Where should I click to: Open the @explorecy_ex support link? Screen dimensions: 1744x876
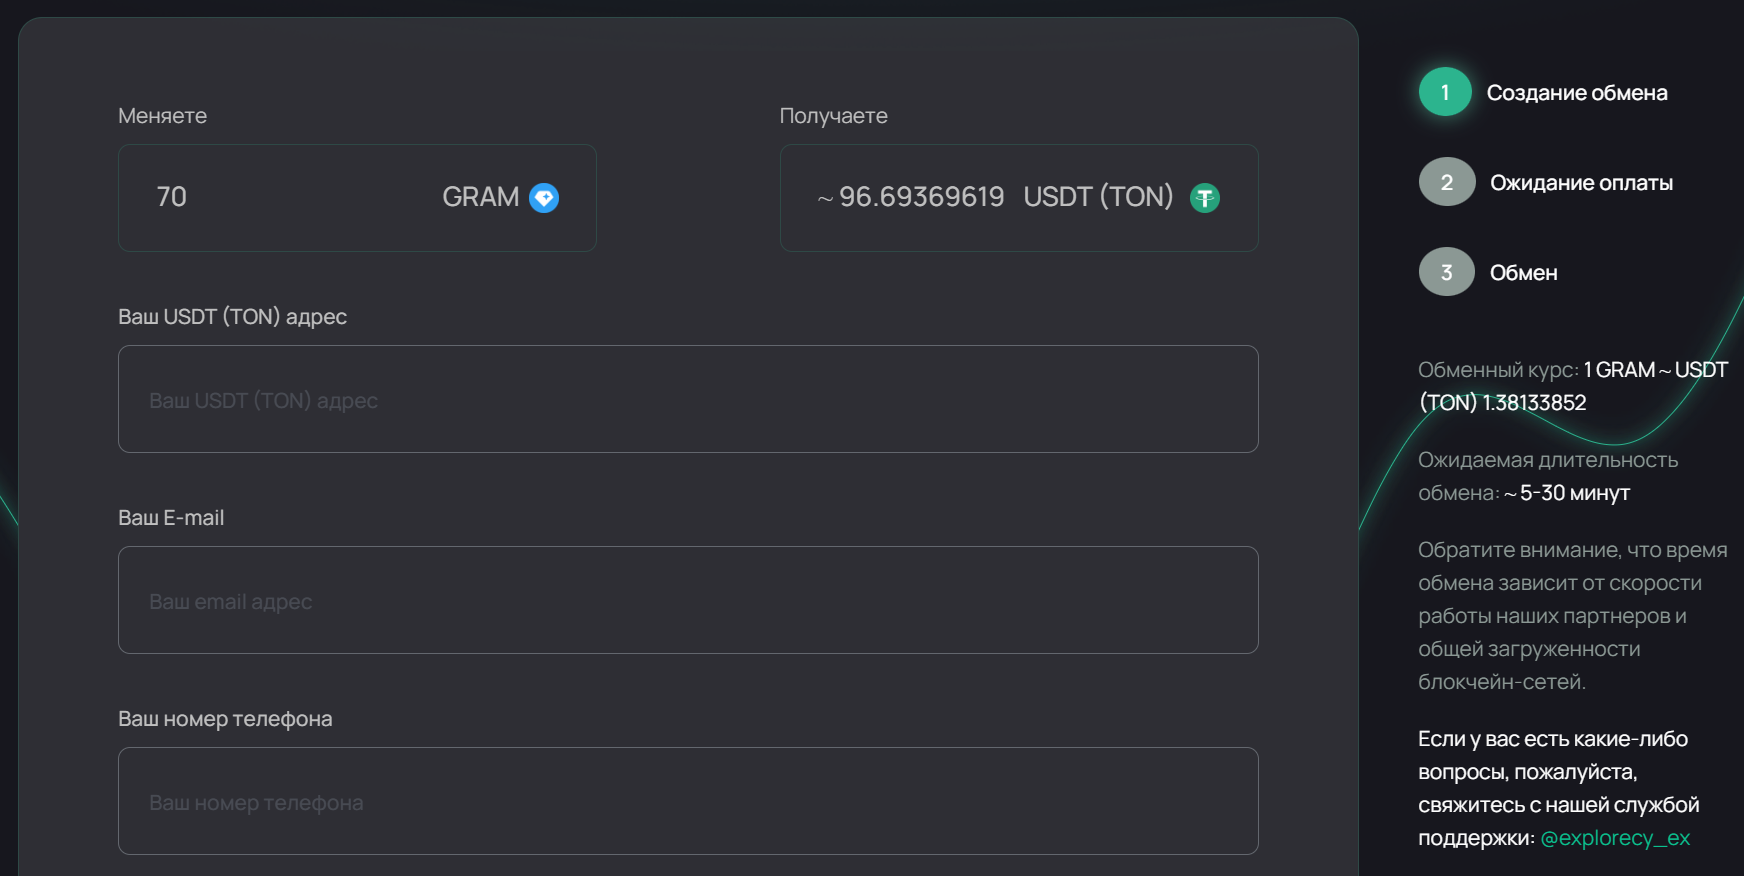[1615, 838]
